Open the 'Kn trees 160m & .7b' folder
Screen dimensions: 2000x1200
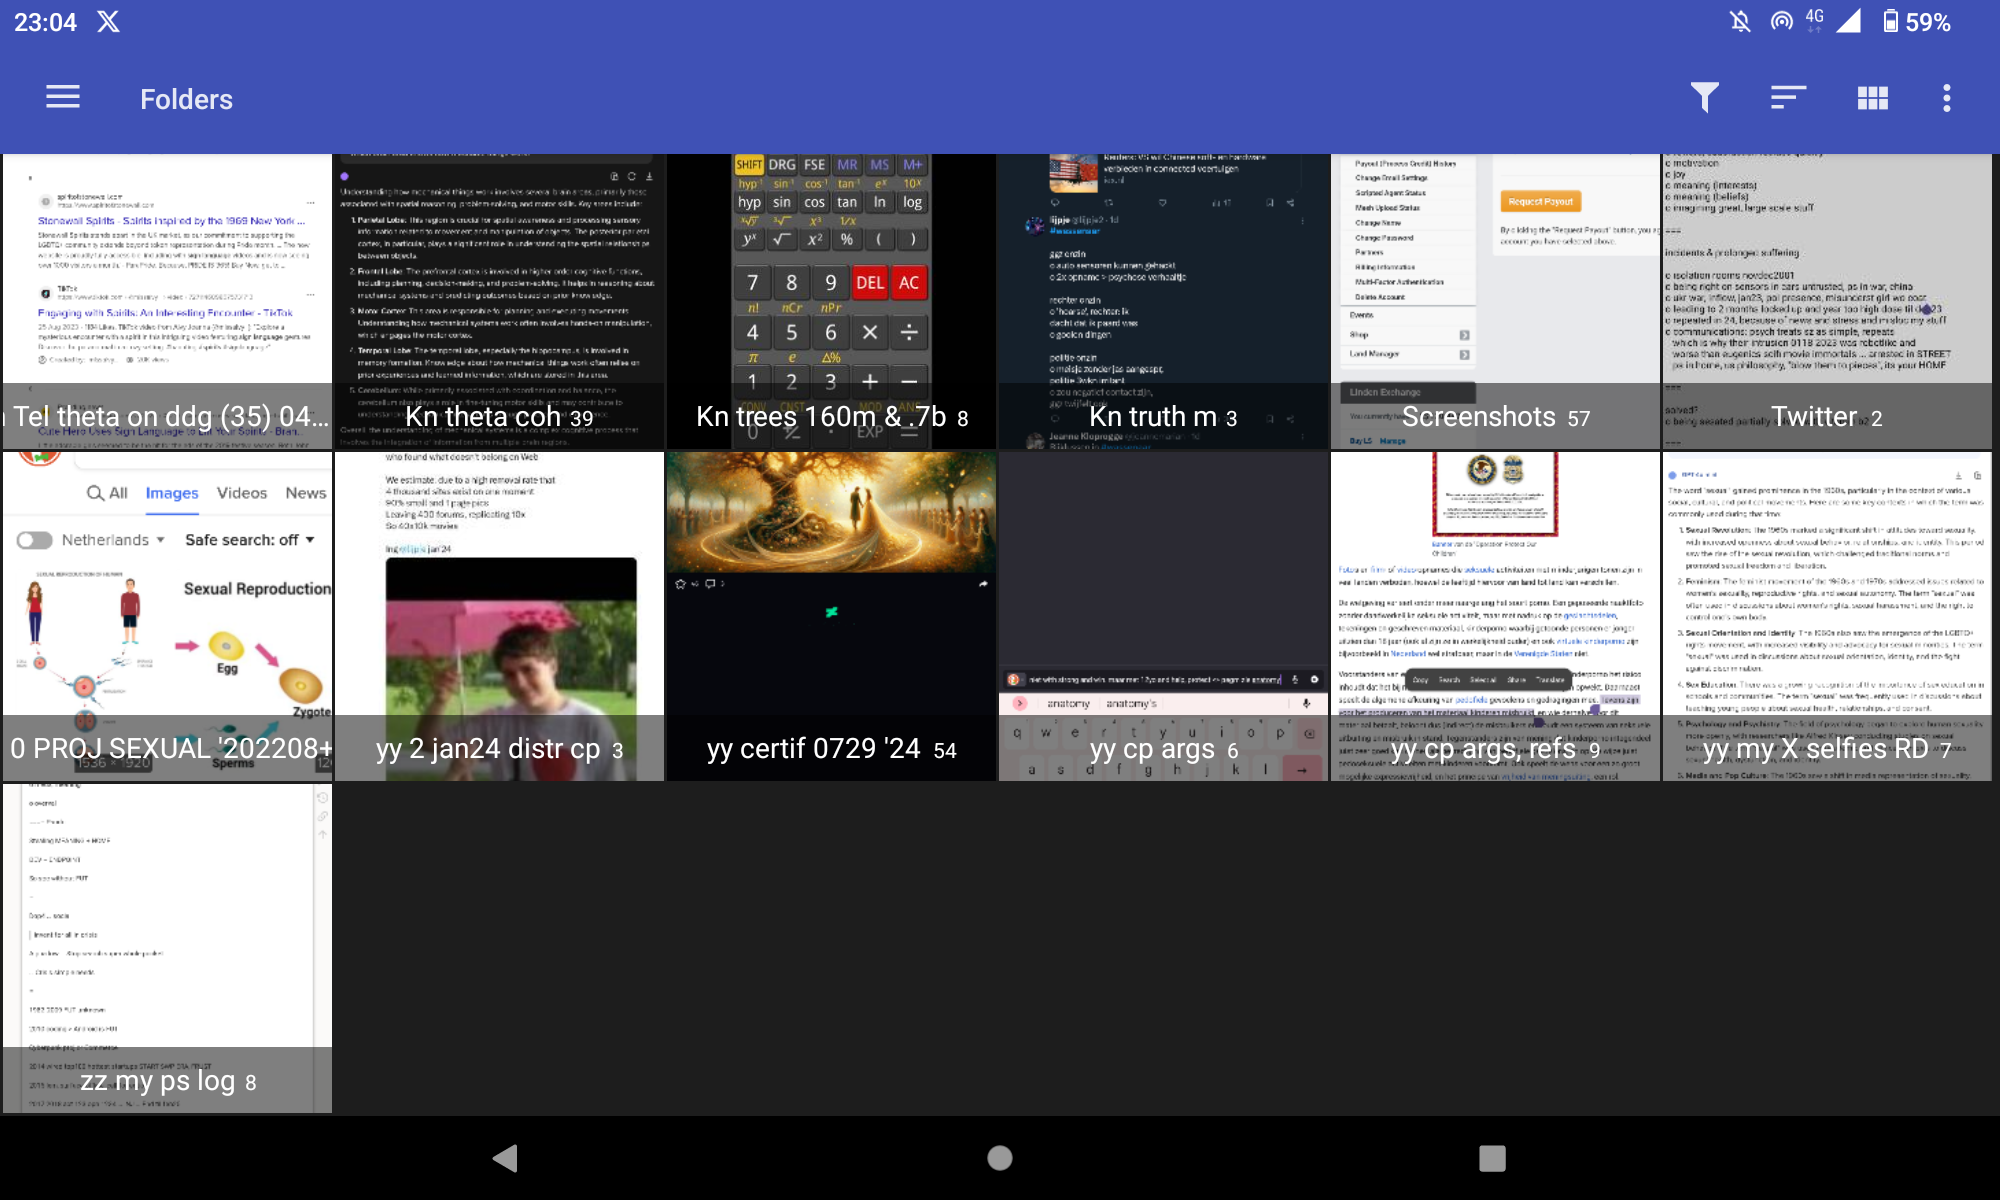click(x=831, y=301)
